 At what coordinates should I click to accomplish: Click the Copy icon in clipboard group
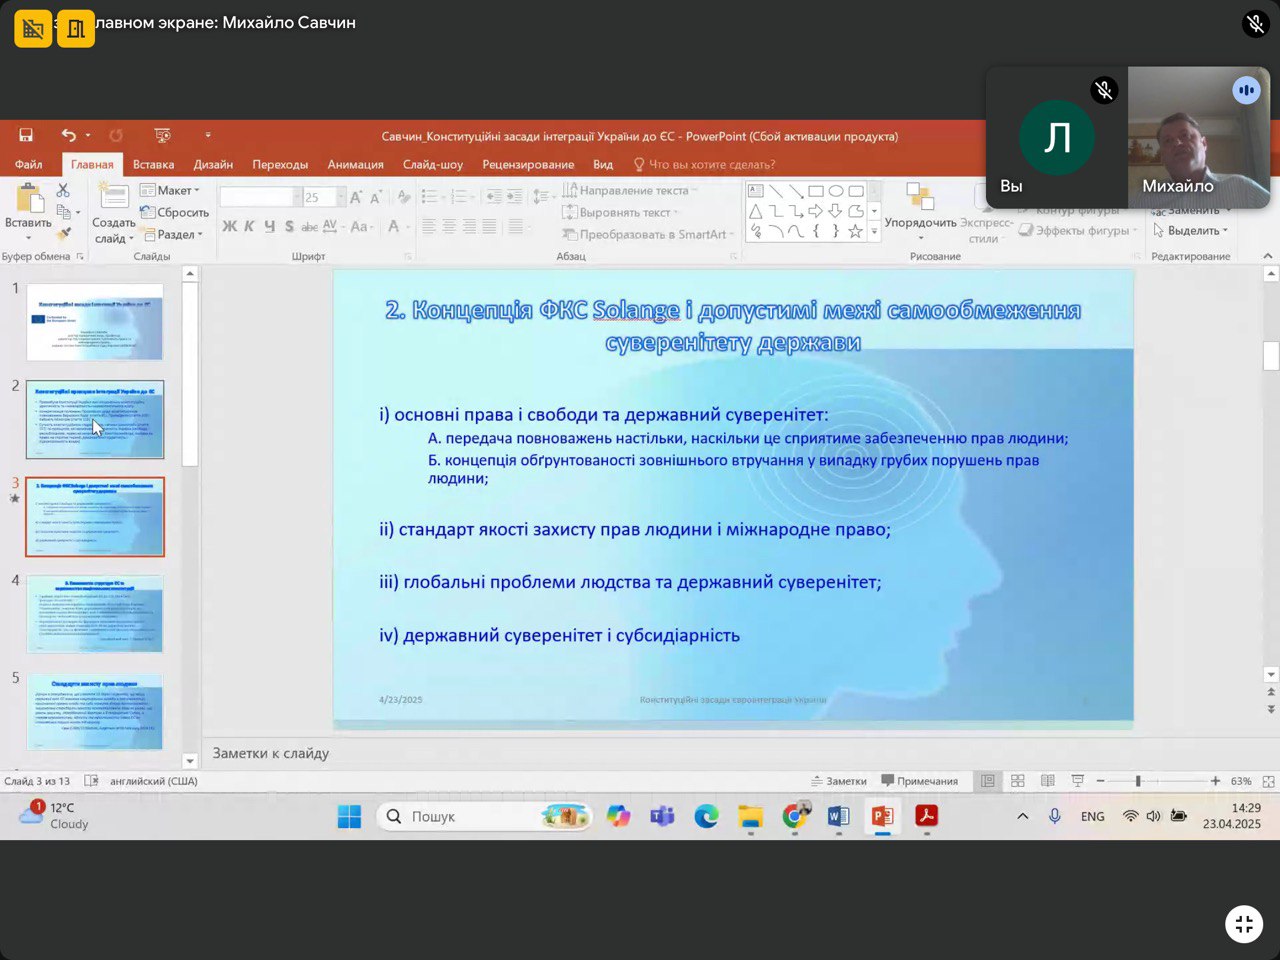pyautogui.click(x=65, y=212)
